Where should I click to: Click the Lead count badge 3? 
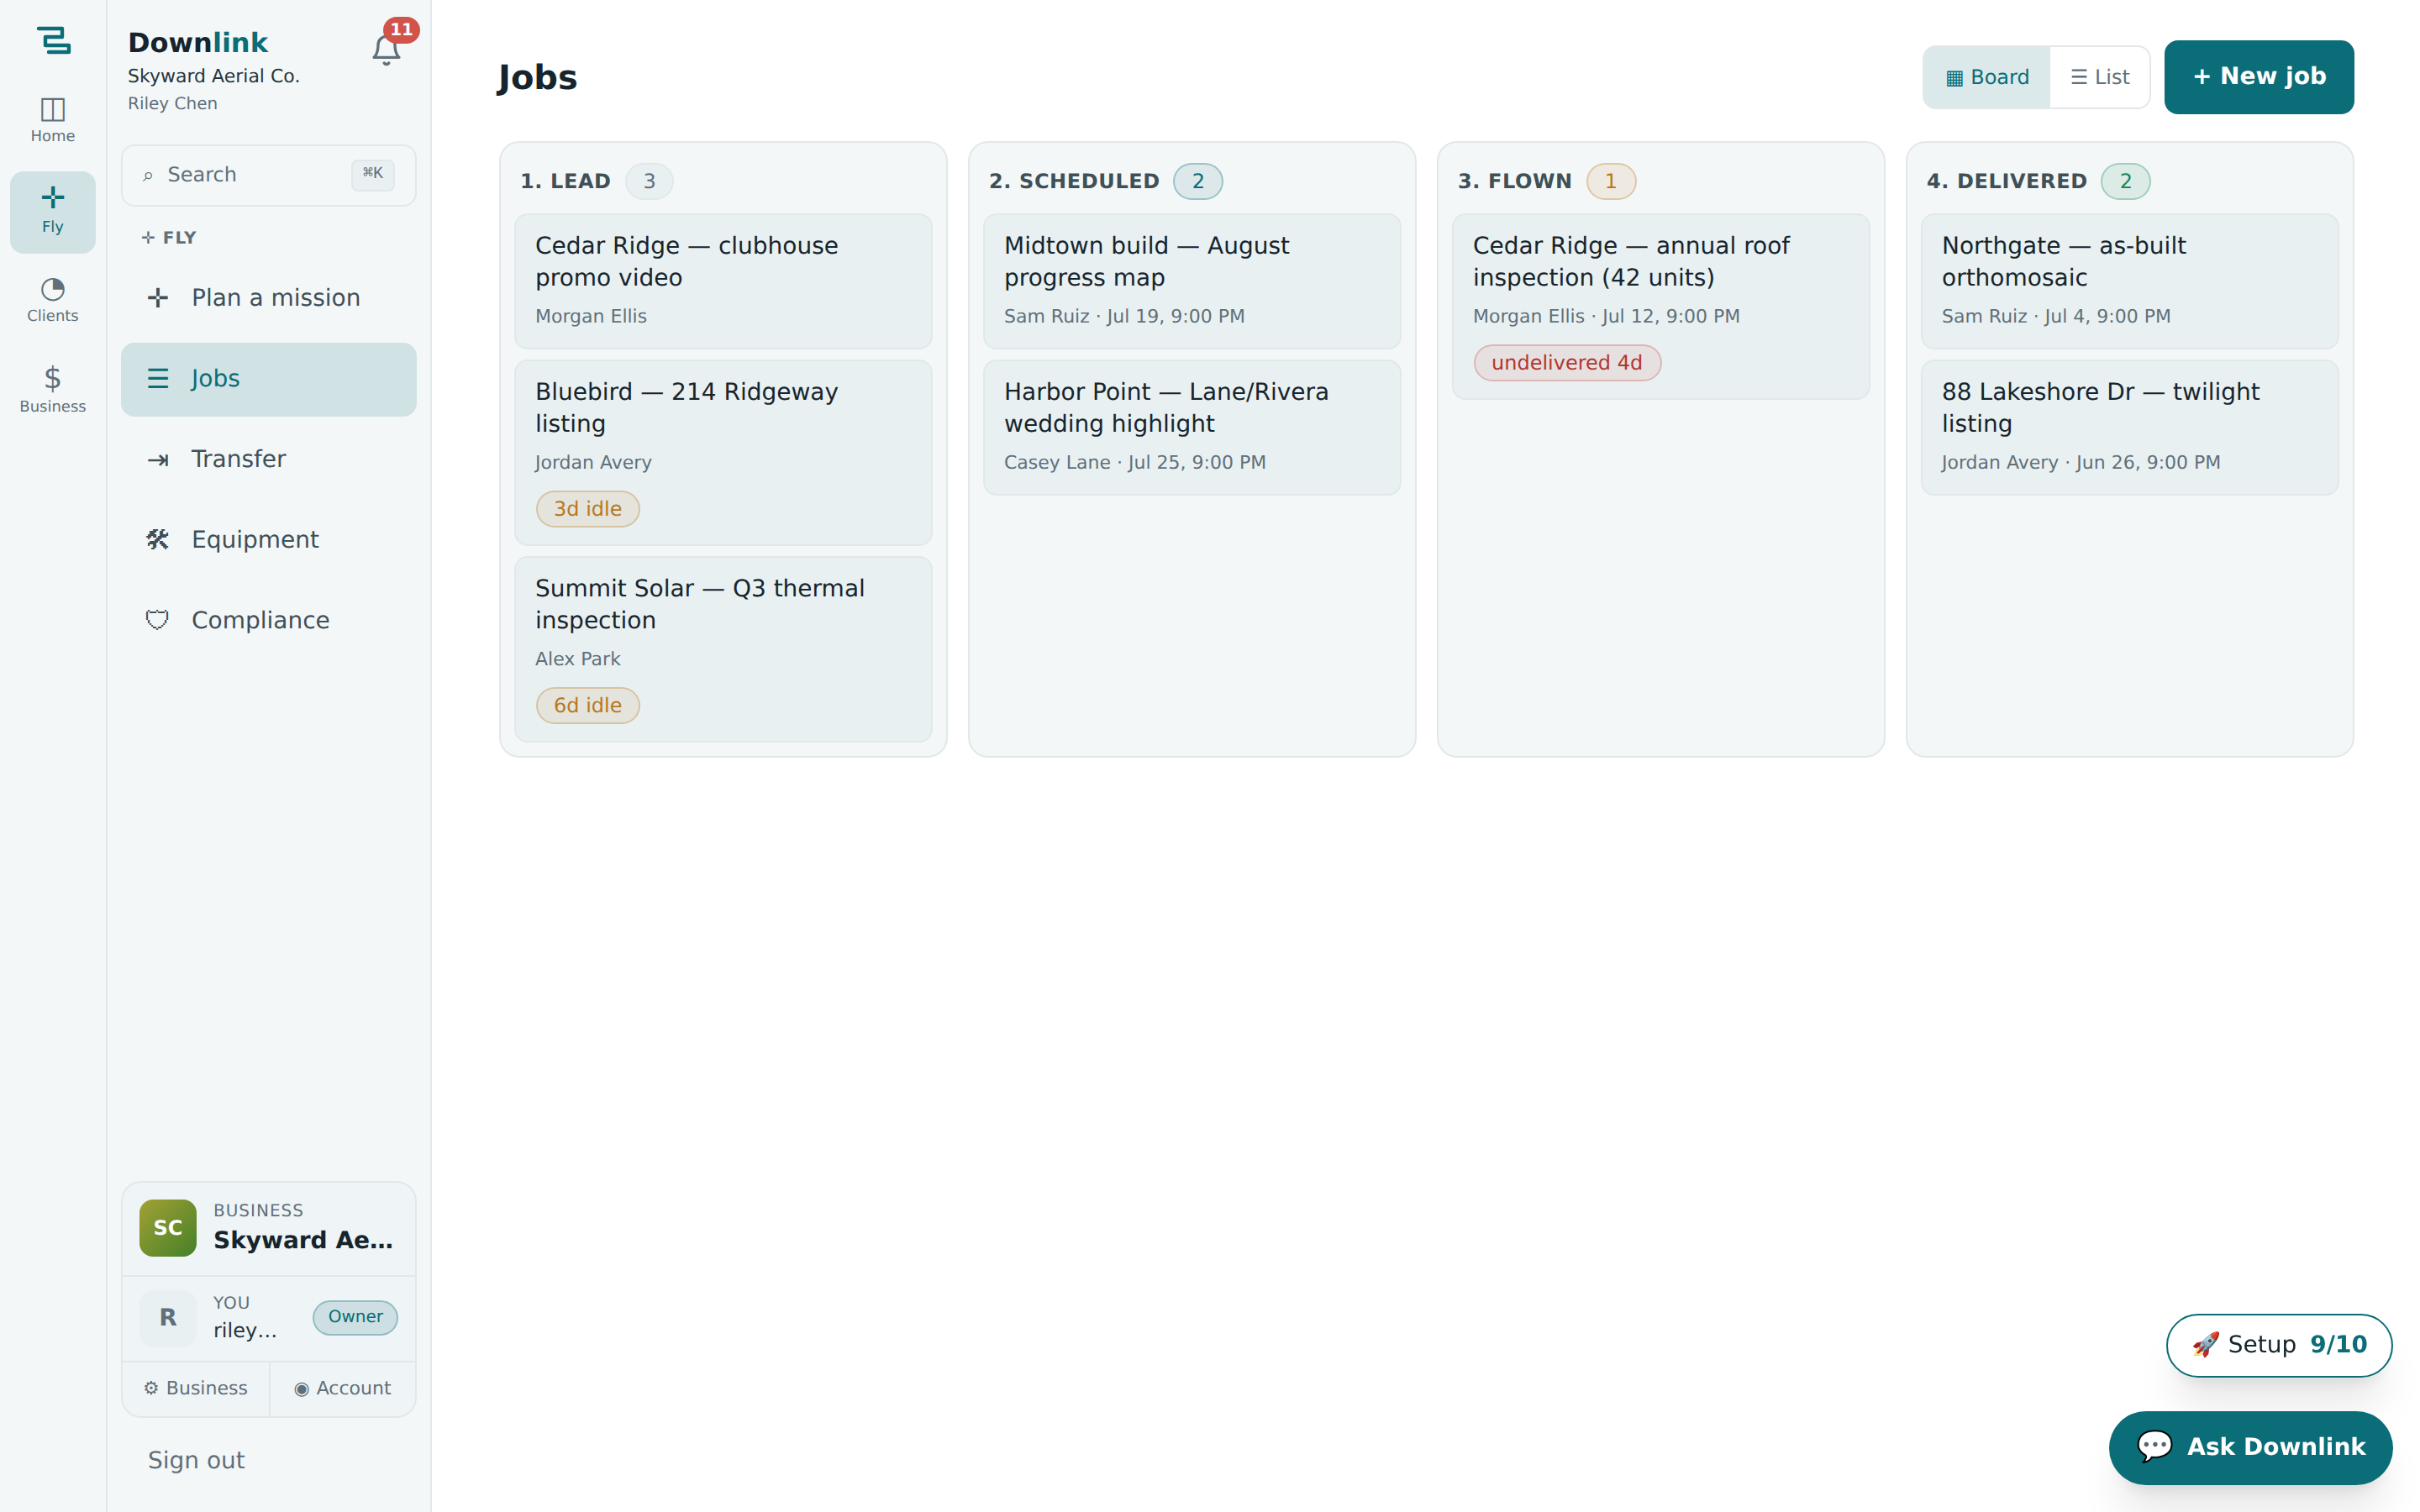pyautogui.click(x=649, y=181)
